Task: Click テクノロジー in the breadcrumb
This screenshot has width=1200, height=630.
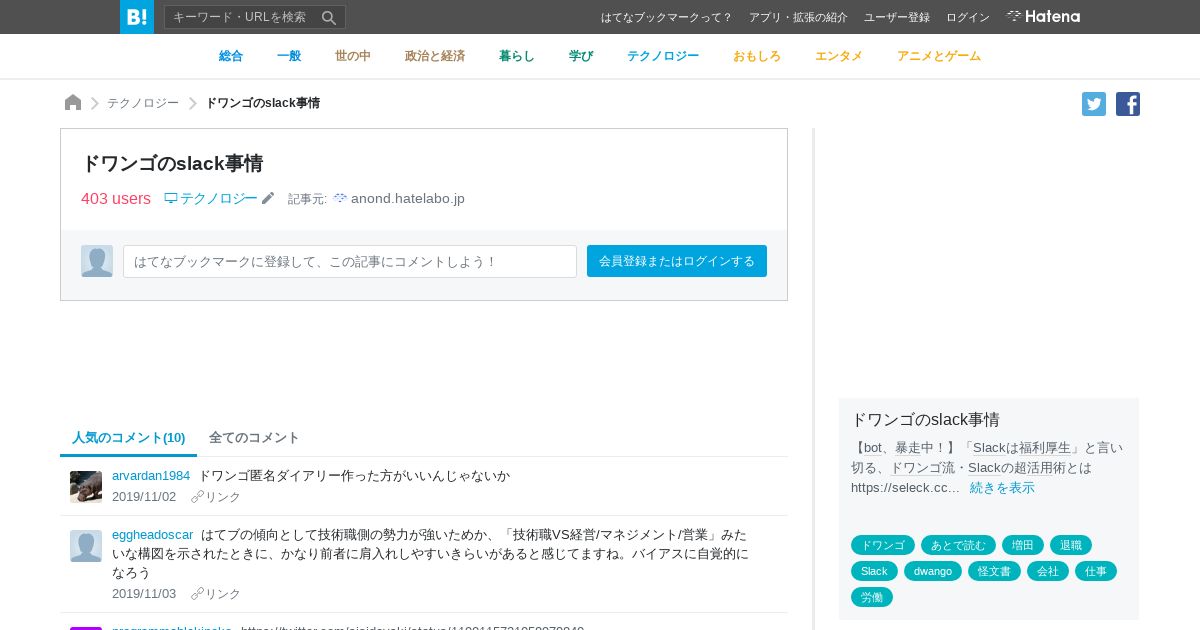Action: pos(143,103)
